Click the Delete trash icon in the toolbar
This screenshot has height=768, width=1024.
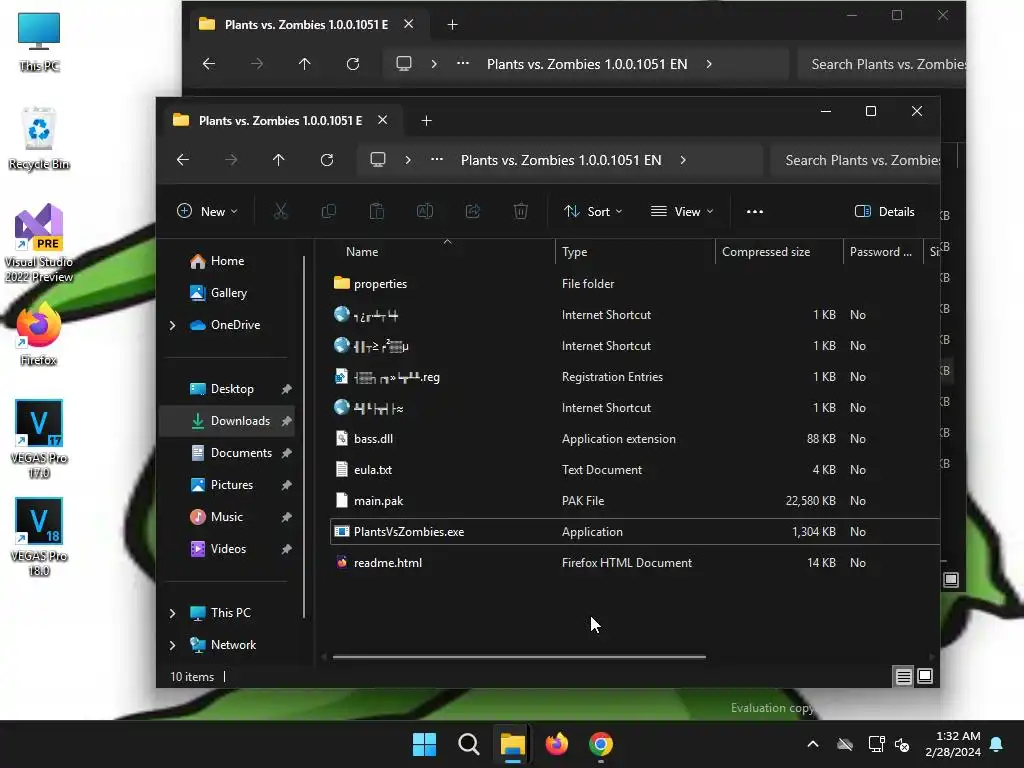point(520,211)
